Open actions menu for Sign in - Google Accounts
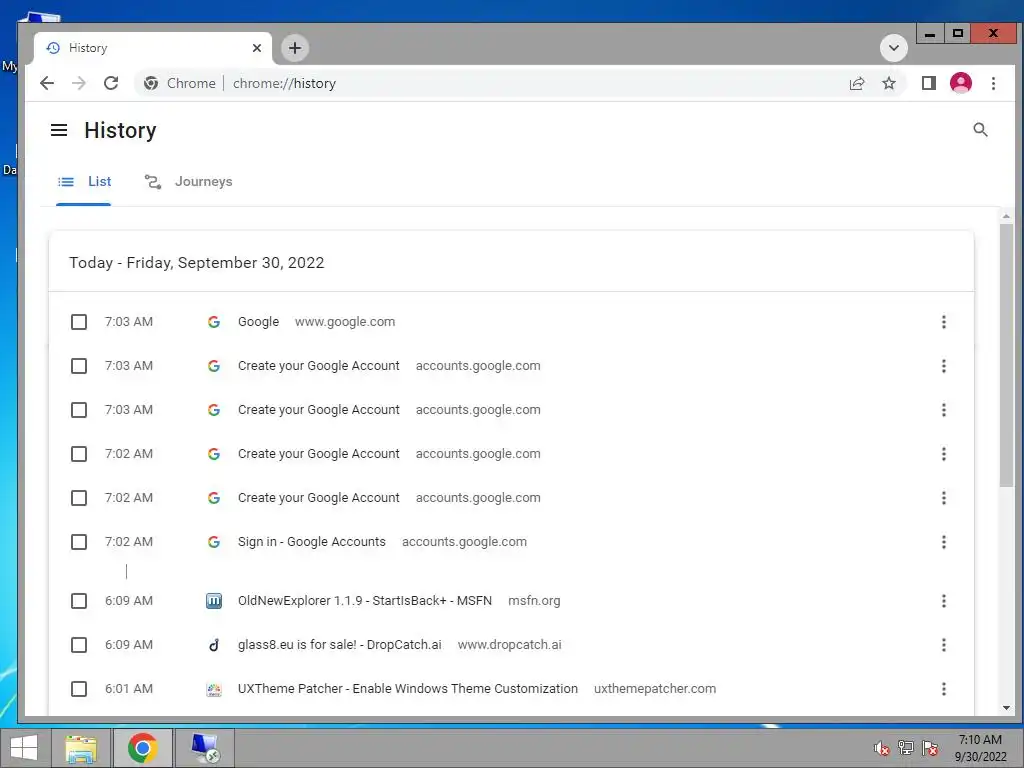 [943, 542]
